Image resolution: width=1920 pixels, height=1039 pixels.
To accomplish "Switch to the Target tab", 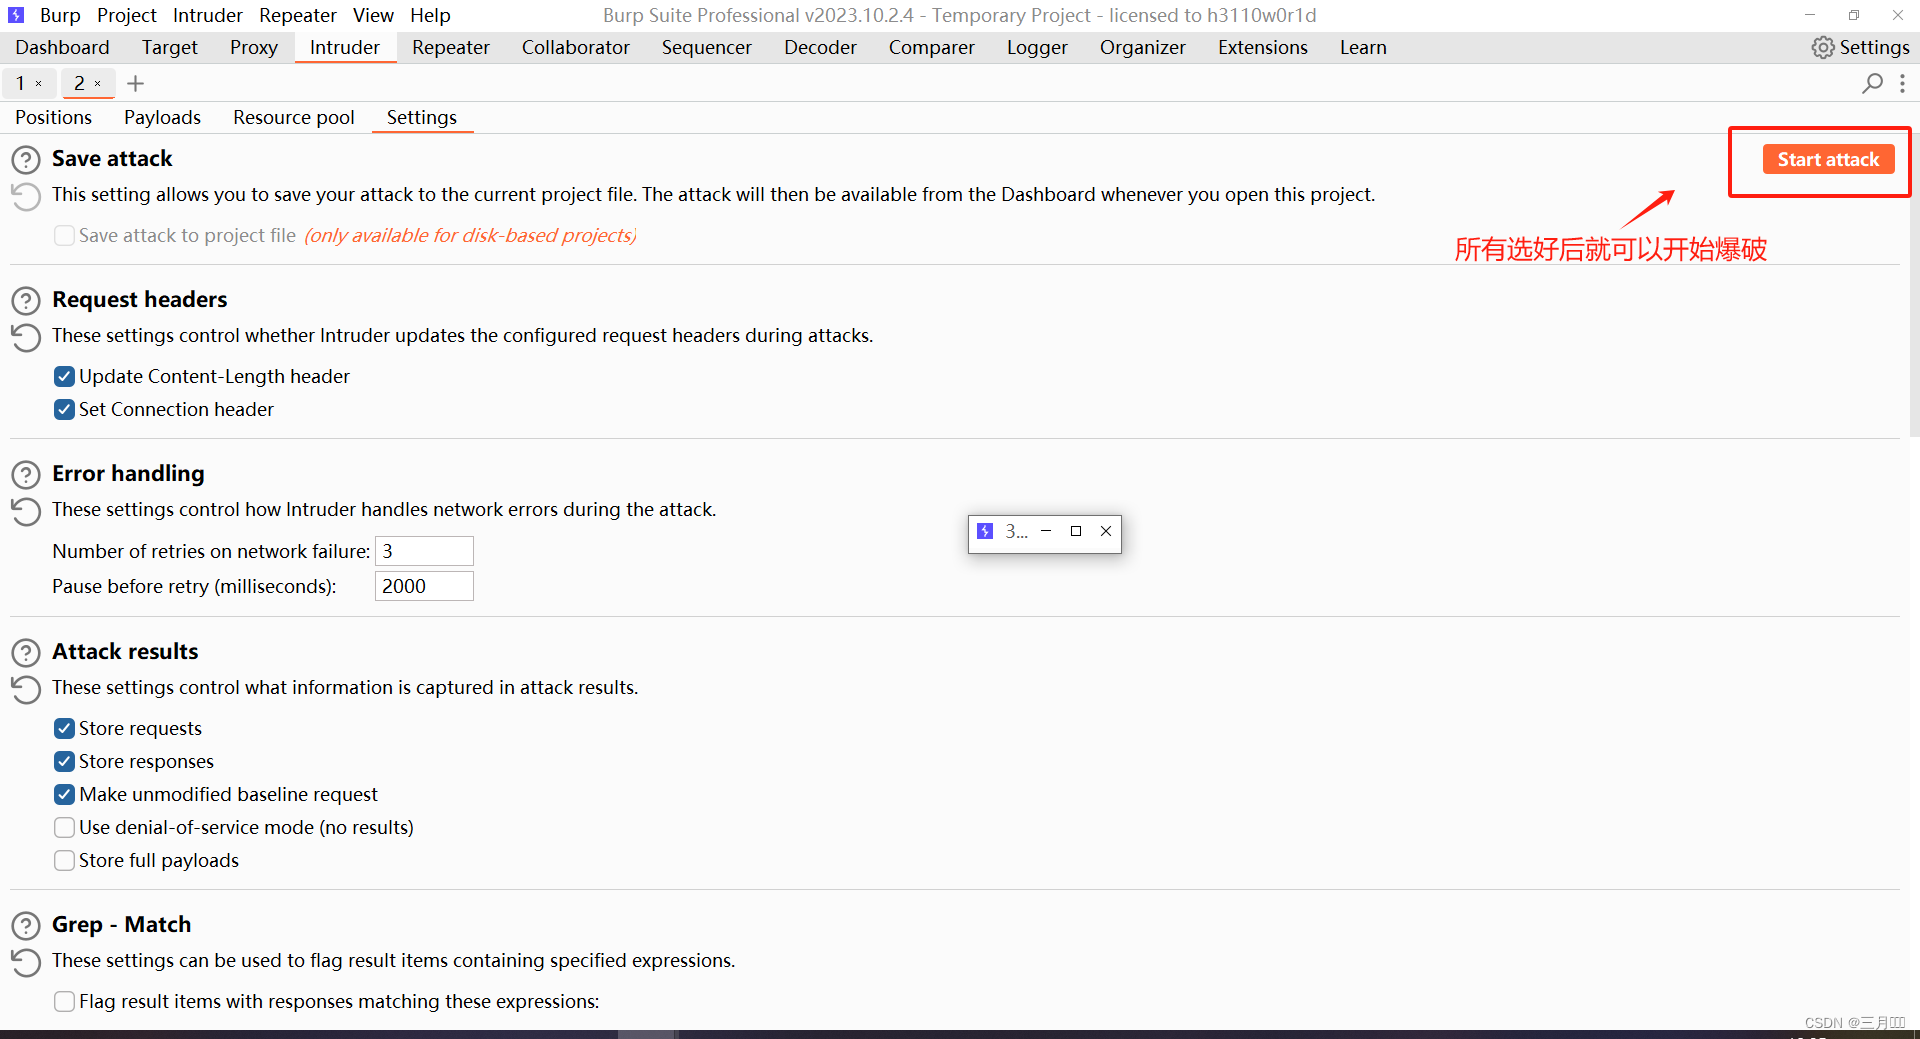I will (x=169, y=47).
